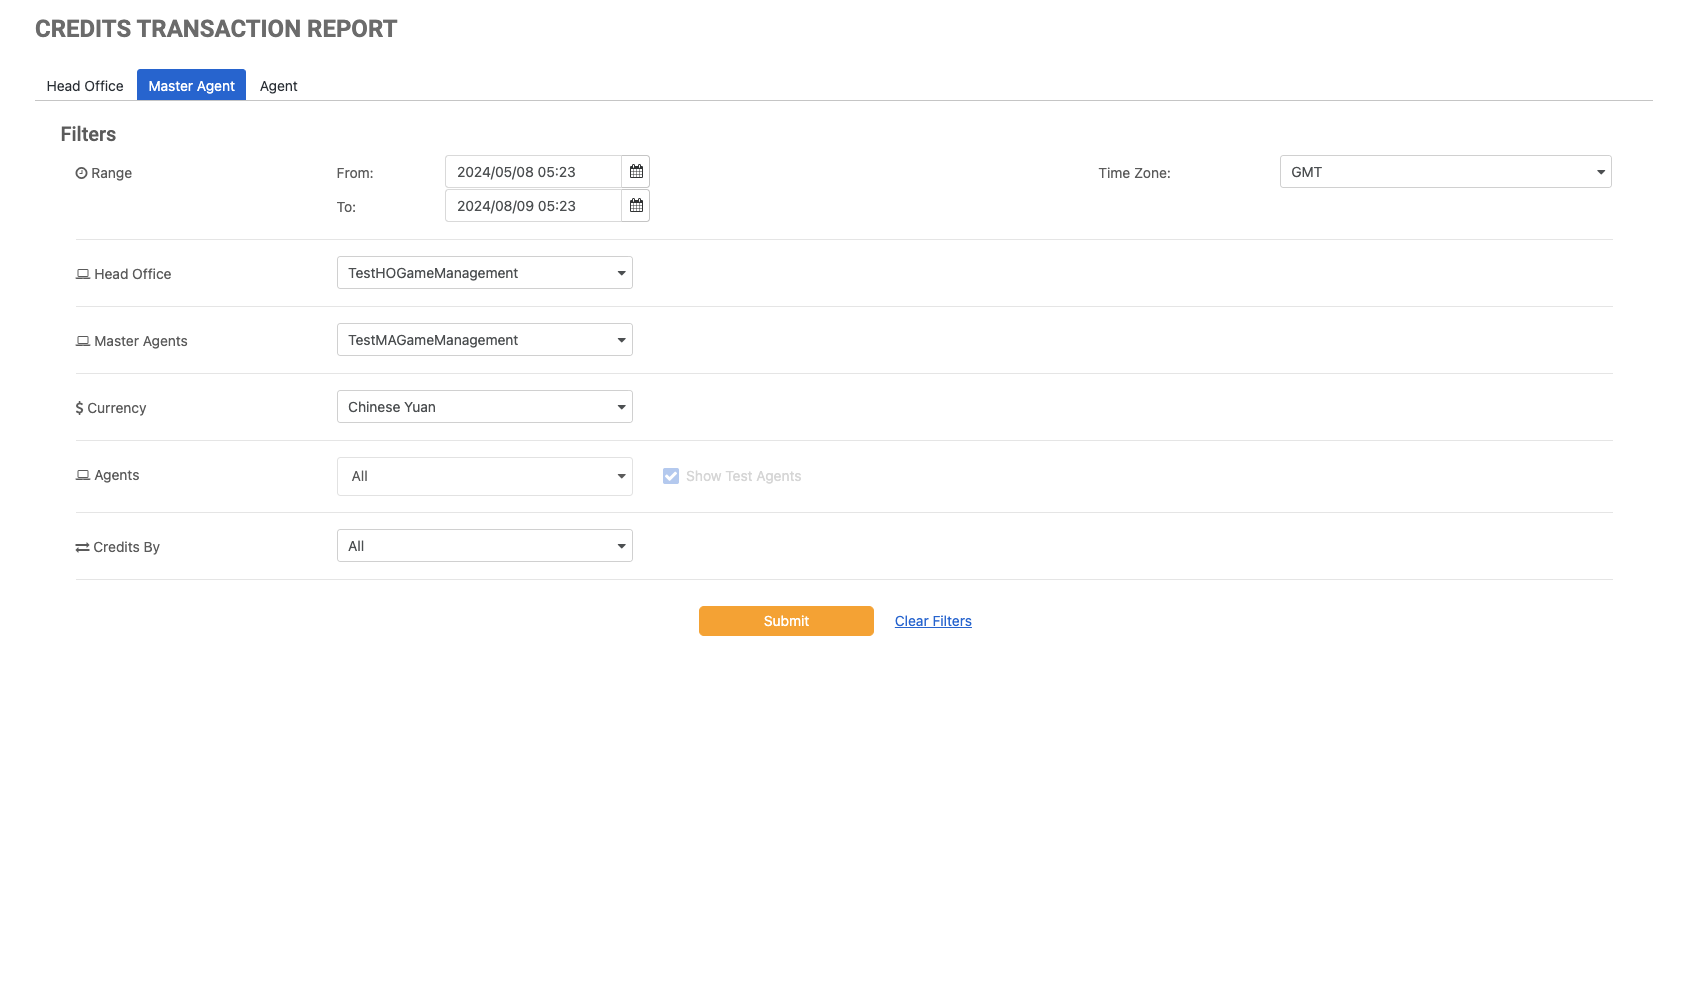1681x1000 pixels.
Task: Open the Master Agents TestMAGameManagement dropdown
Action: click(484, 340)
